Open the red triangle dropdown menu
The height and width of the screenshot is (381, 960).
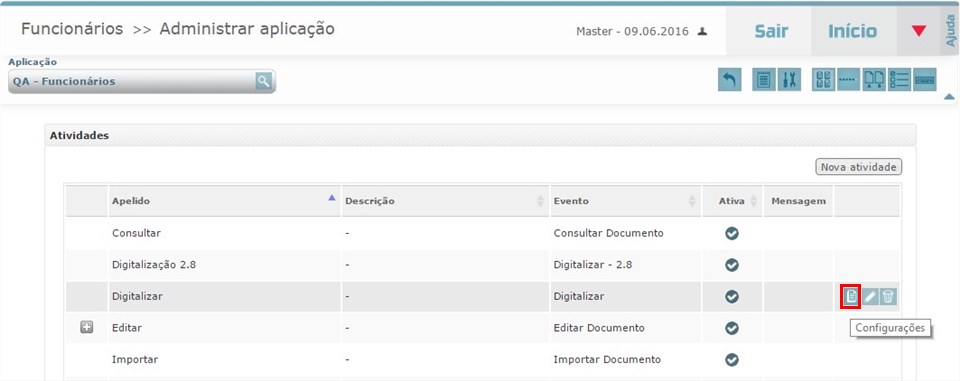click(919, 31)
